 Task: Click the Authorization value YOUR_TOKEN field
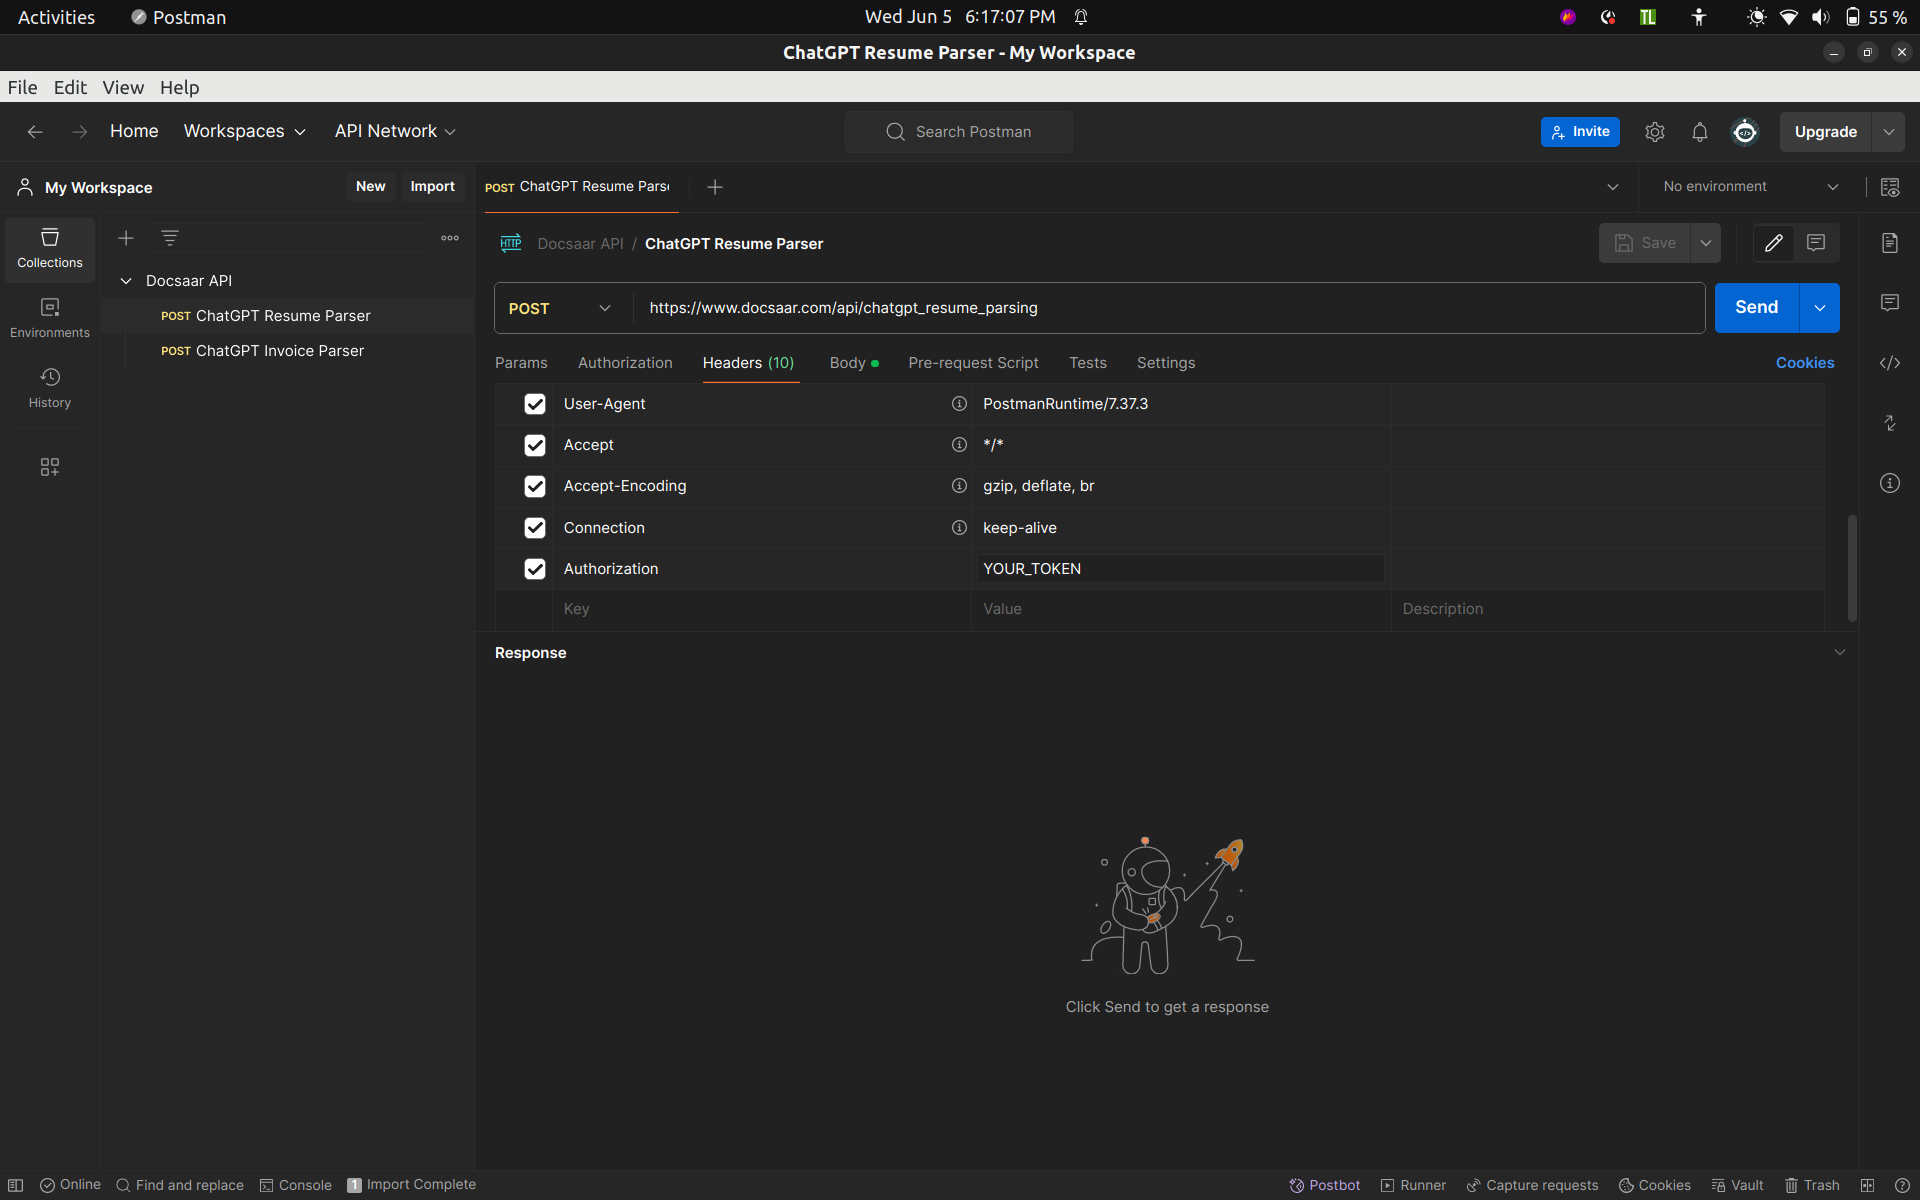1180,569
